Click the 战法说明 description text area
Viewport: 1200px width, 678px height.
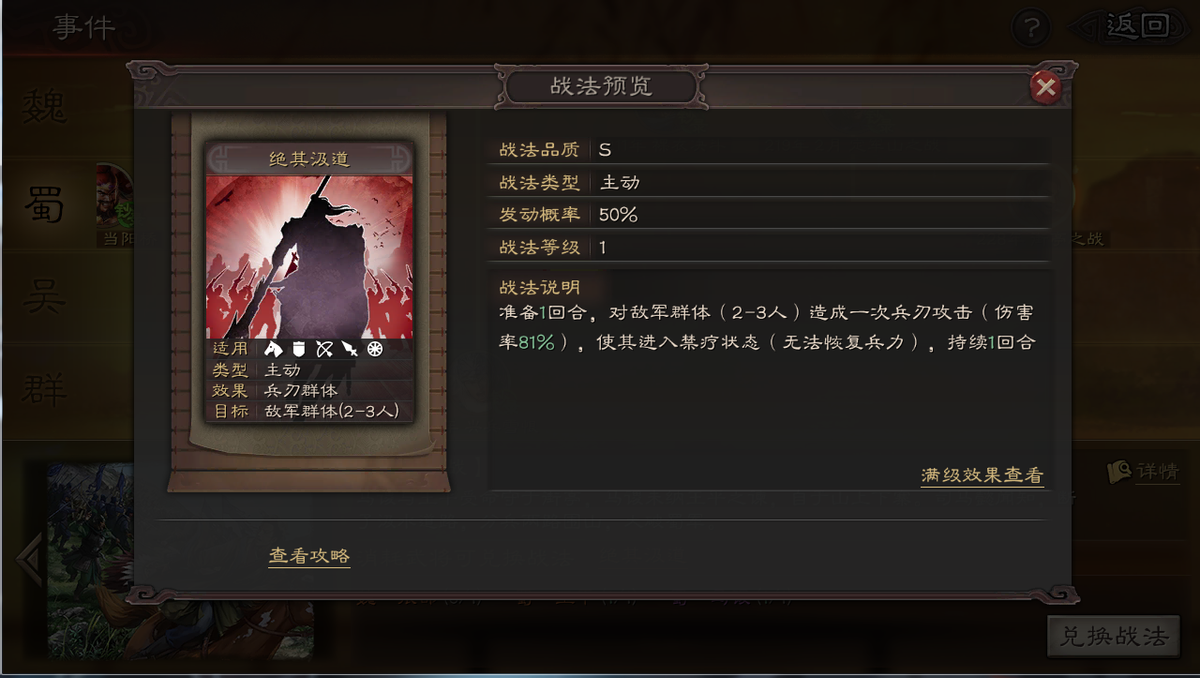tap(766, 327)
